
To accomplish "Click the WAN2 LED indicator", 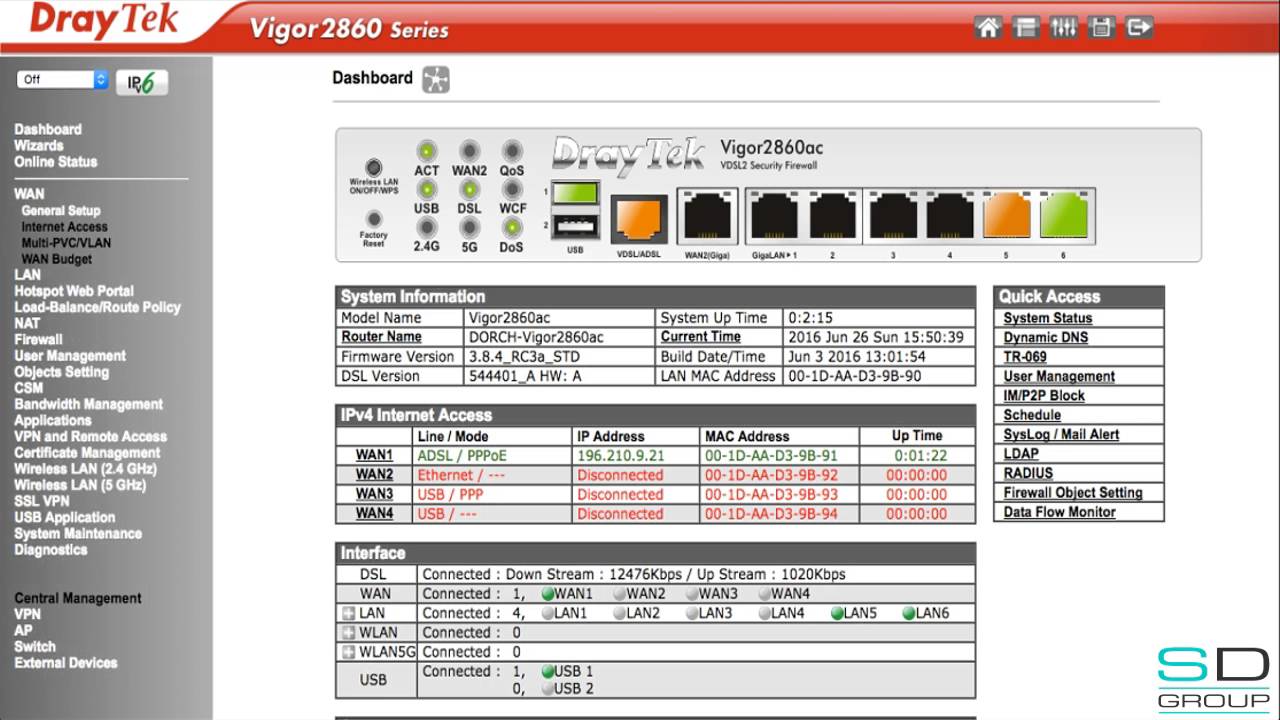I will [470, 151].
